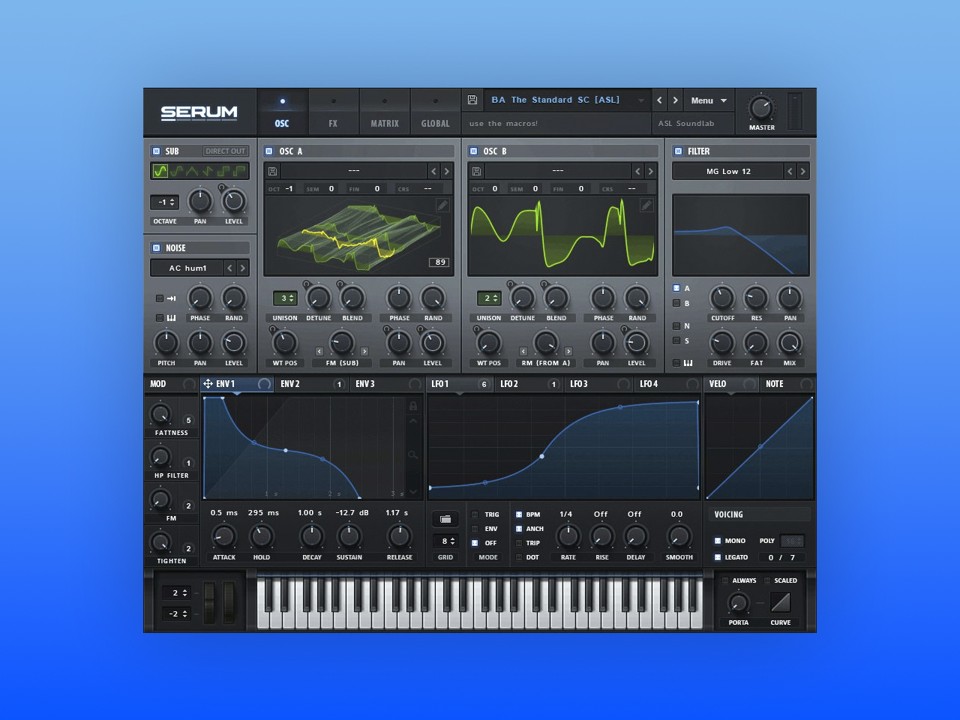Toggle the MONO voicing checkbox
Image resolution: width=960 pixels, height=720 pixels.
tap(718, 541)
